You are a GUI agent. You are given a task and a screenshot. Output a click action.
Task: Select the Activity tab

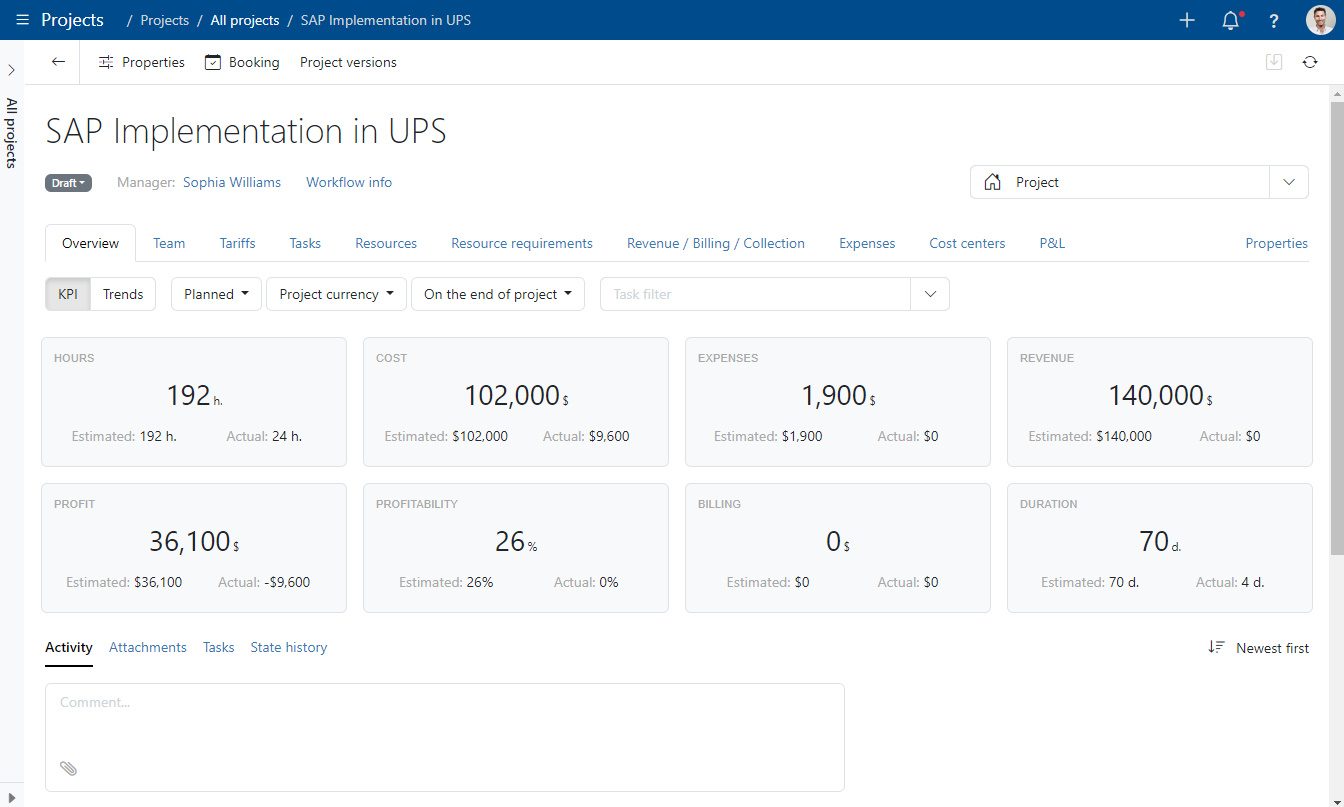pos(69,648)
